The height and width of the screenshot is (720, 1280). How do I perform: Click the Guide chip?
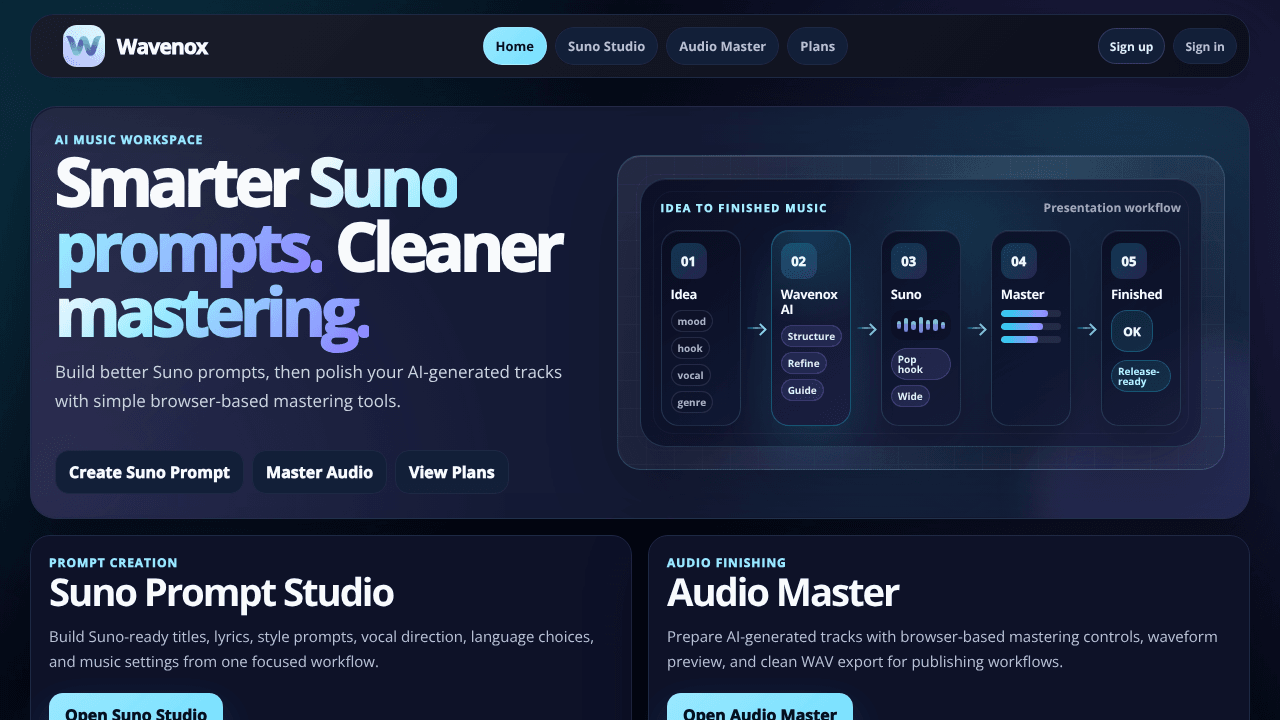(802, 390)
